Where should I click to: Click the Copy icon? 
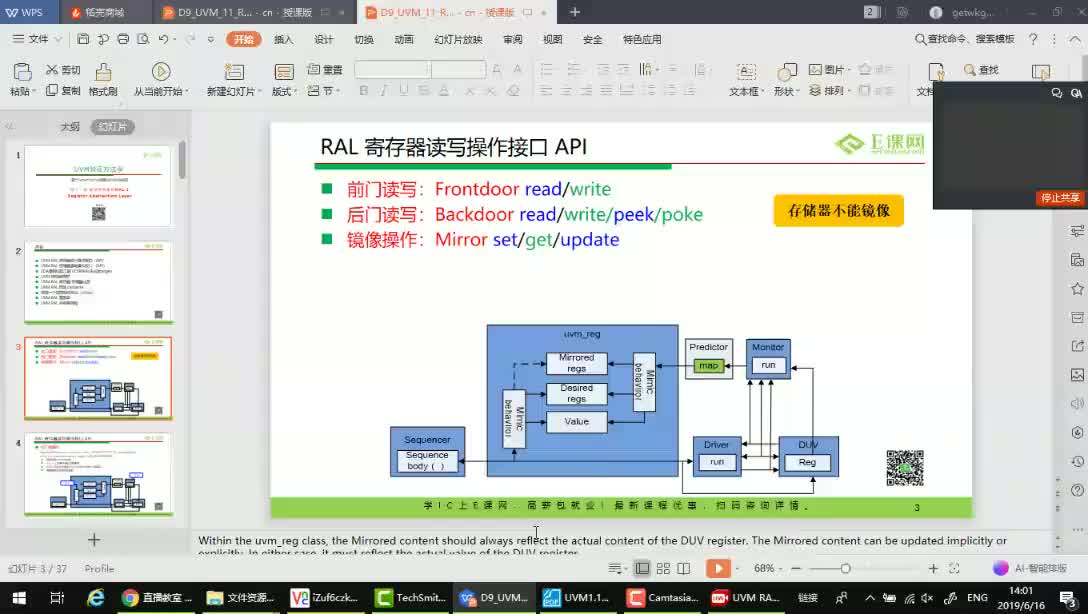coord(52,90)
